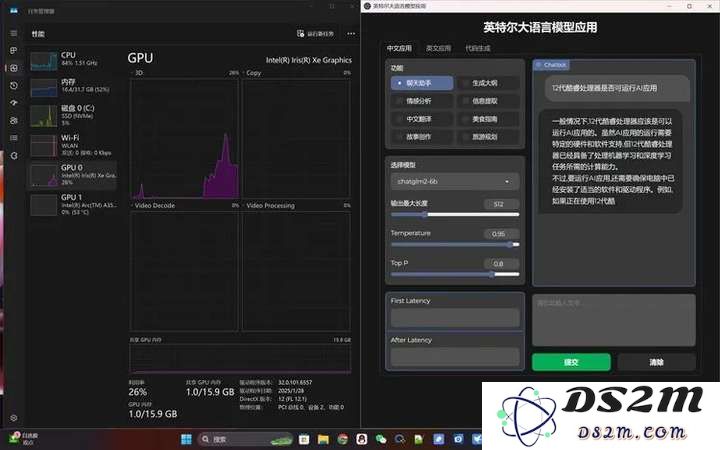Click Temperature value box showing 0.95
Screen dimensions: 720x450
pos(501,234)
